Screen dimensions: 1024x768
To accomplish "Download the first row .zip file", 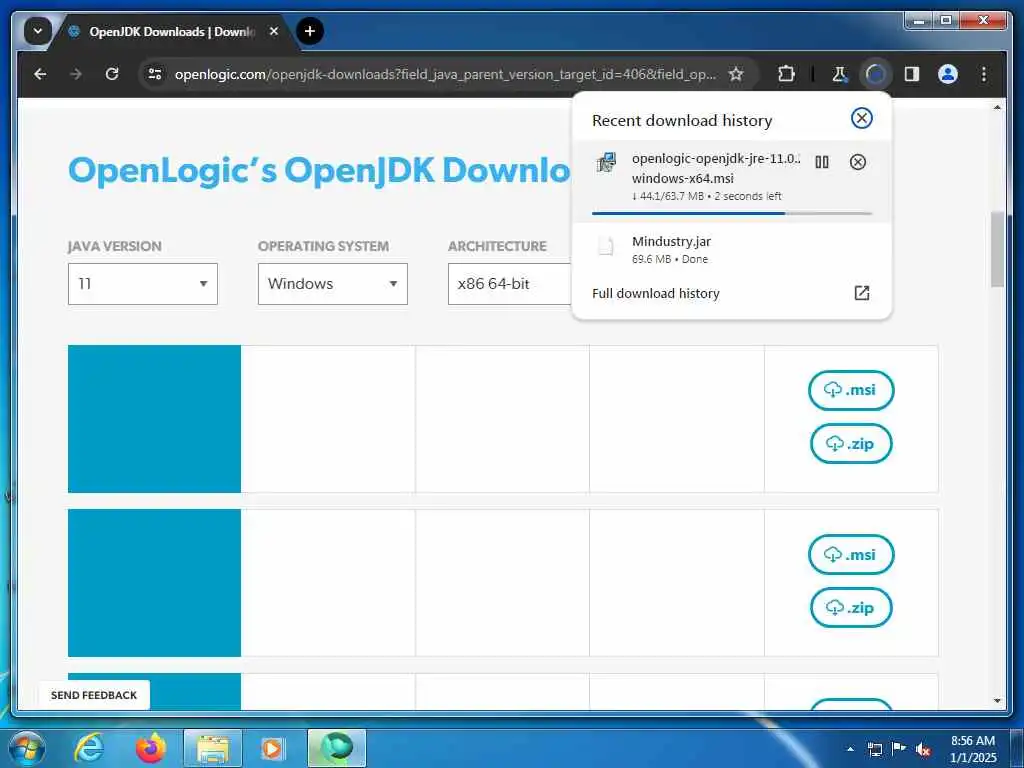I will 850,443.
